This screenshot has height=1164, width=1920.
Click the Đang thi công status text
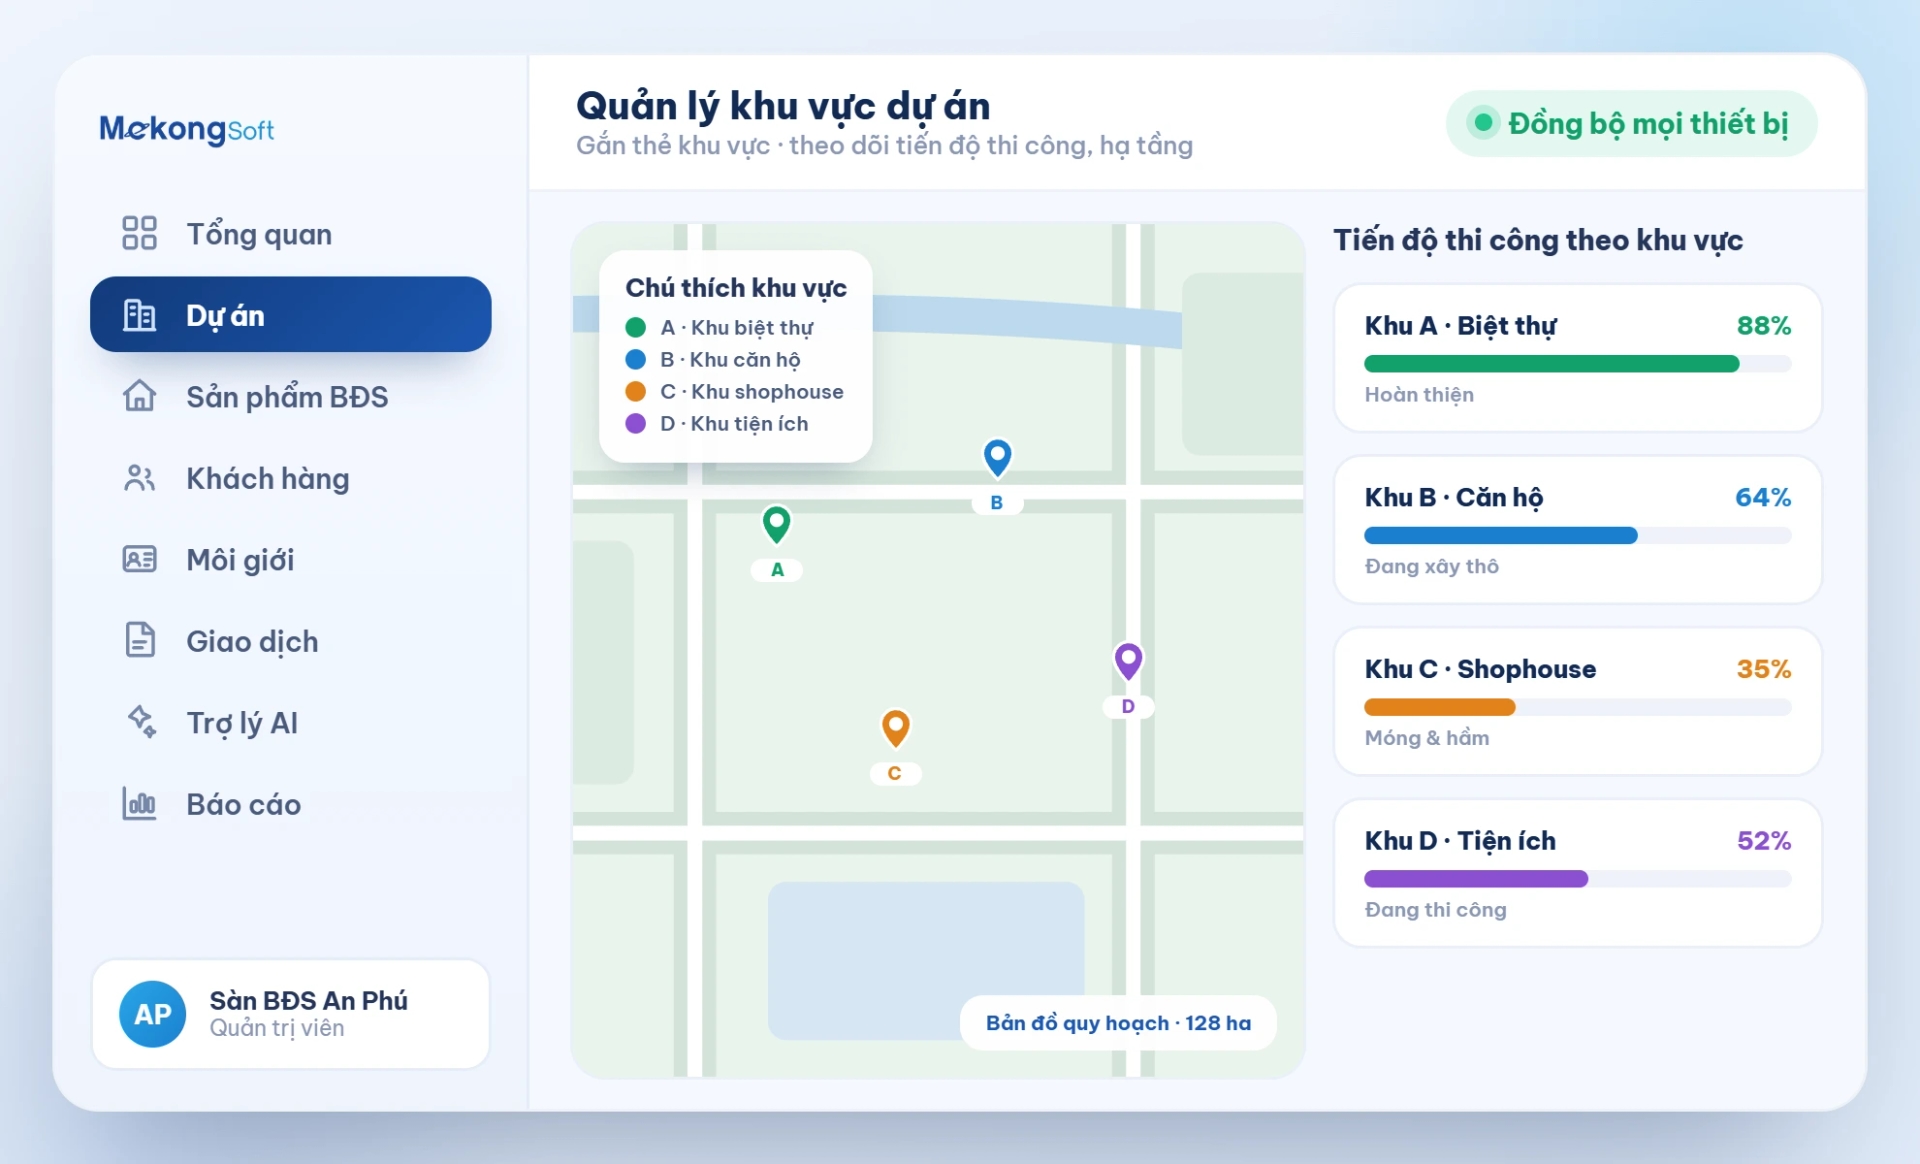coord(1435,909)
